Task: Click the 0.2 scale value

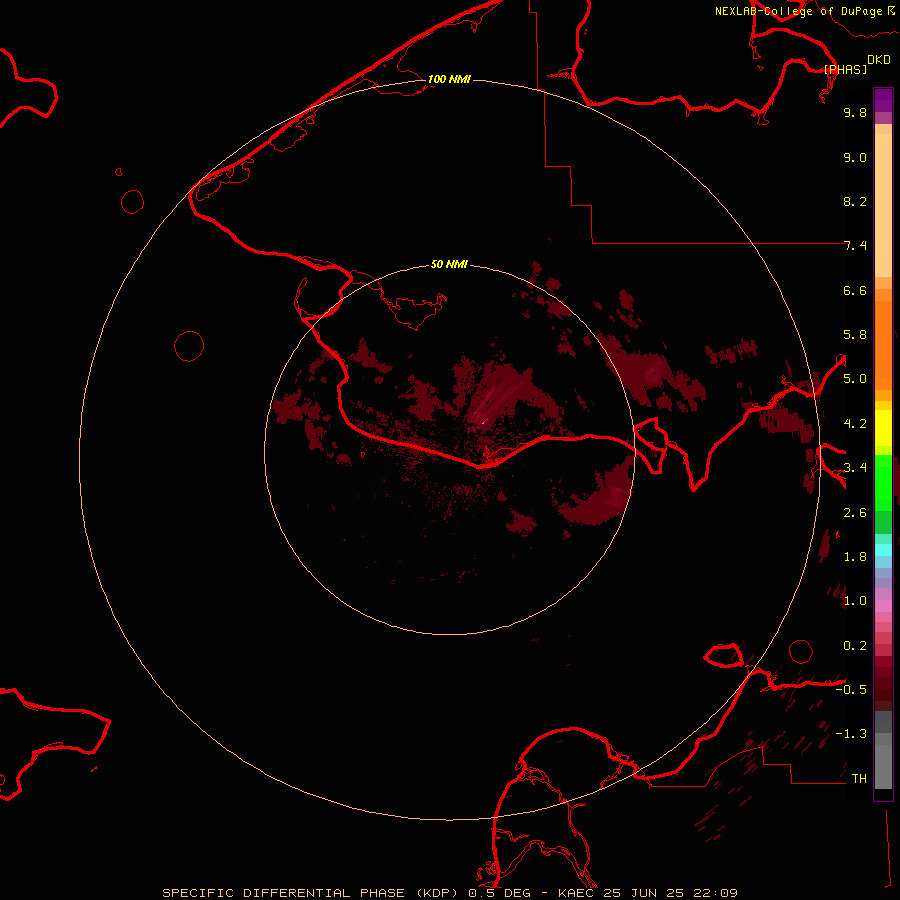Action: (x=855, y=646)
